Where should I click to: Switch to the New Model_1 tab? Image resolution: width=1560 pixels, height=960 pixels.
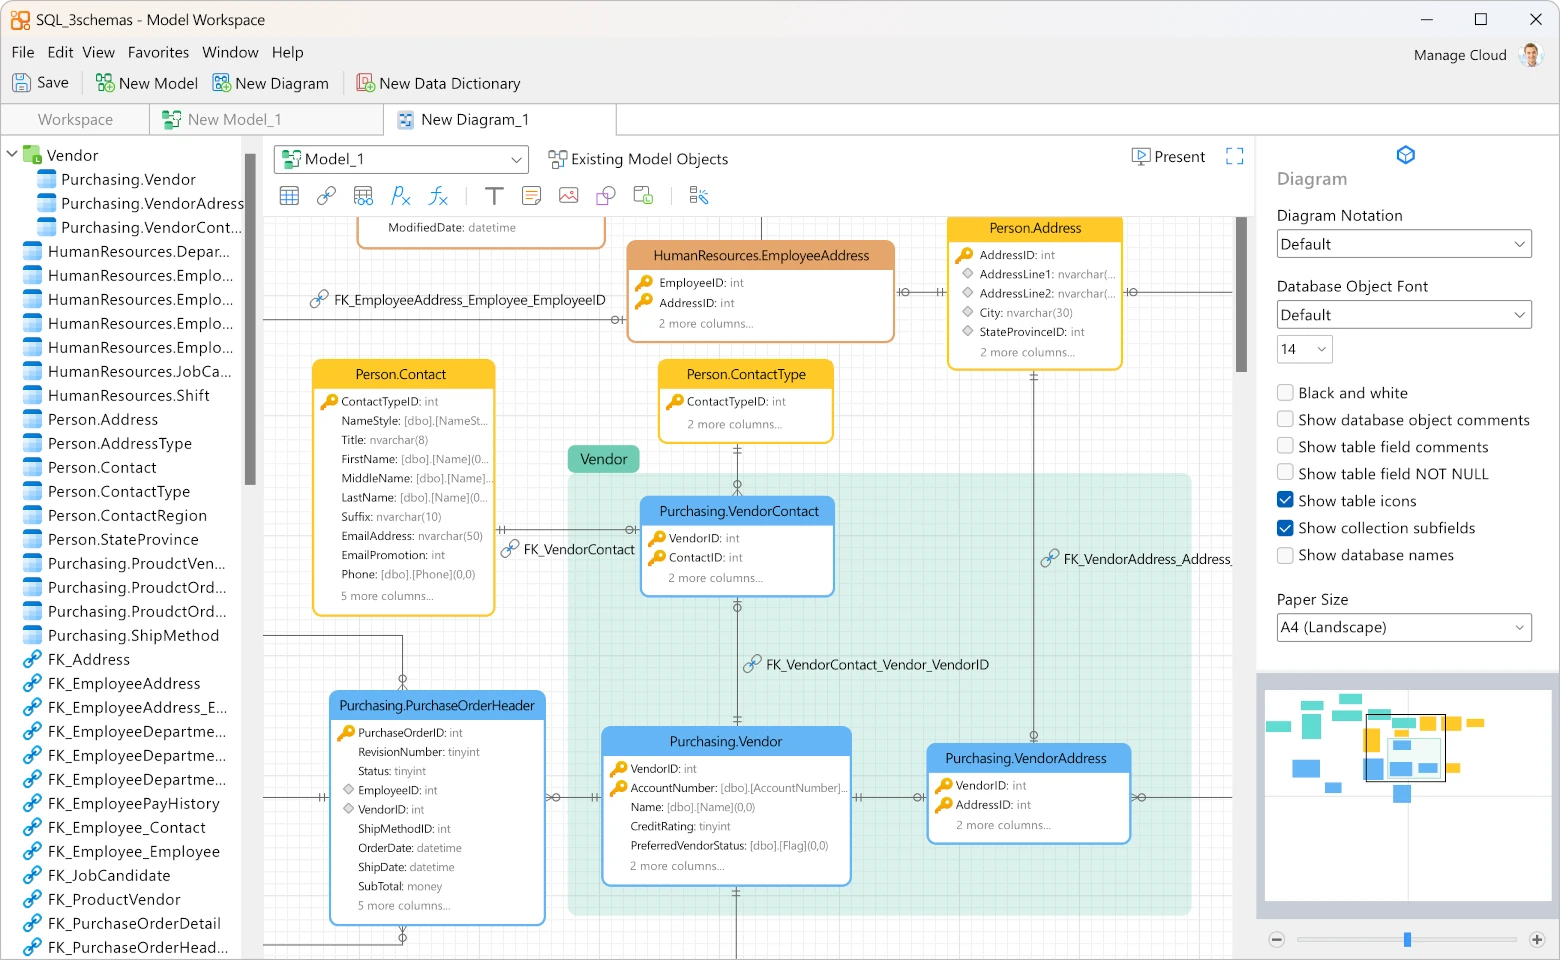click(x=234, y=120)
